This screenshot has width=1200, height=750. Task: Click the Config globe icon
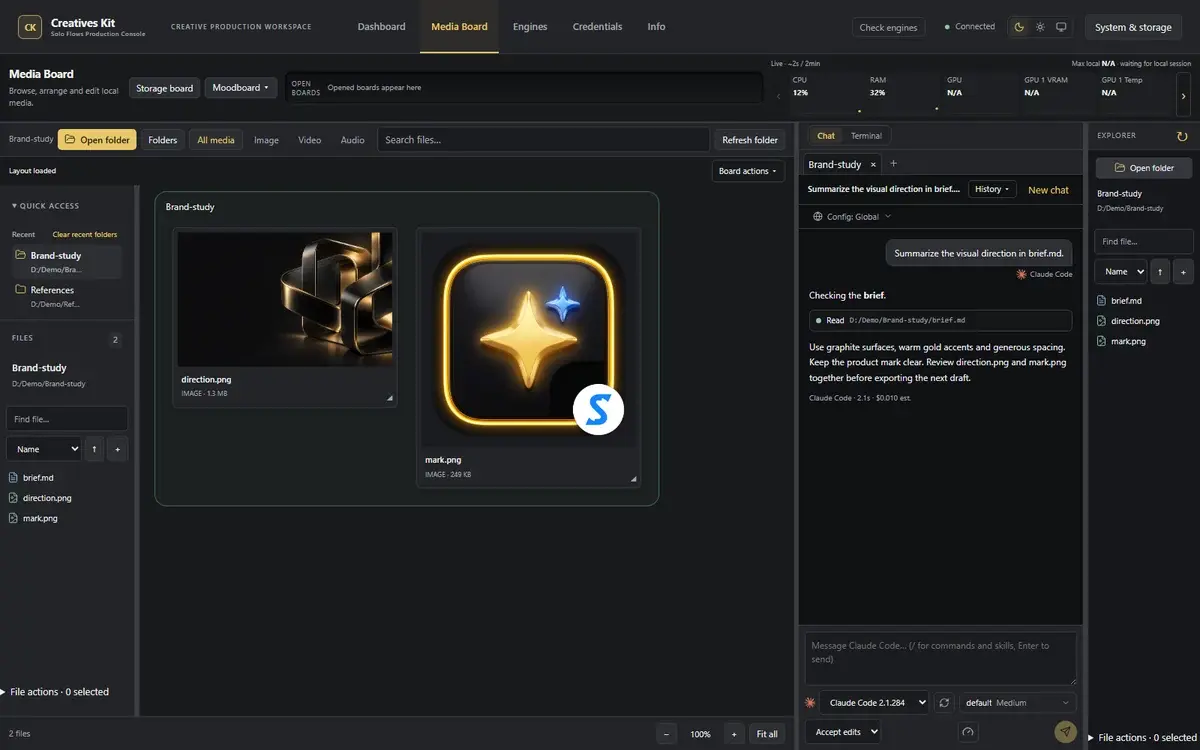(x=818, y=216)
